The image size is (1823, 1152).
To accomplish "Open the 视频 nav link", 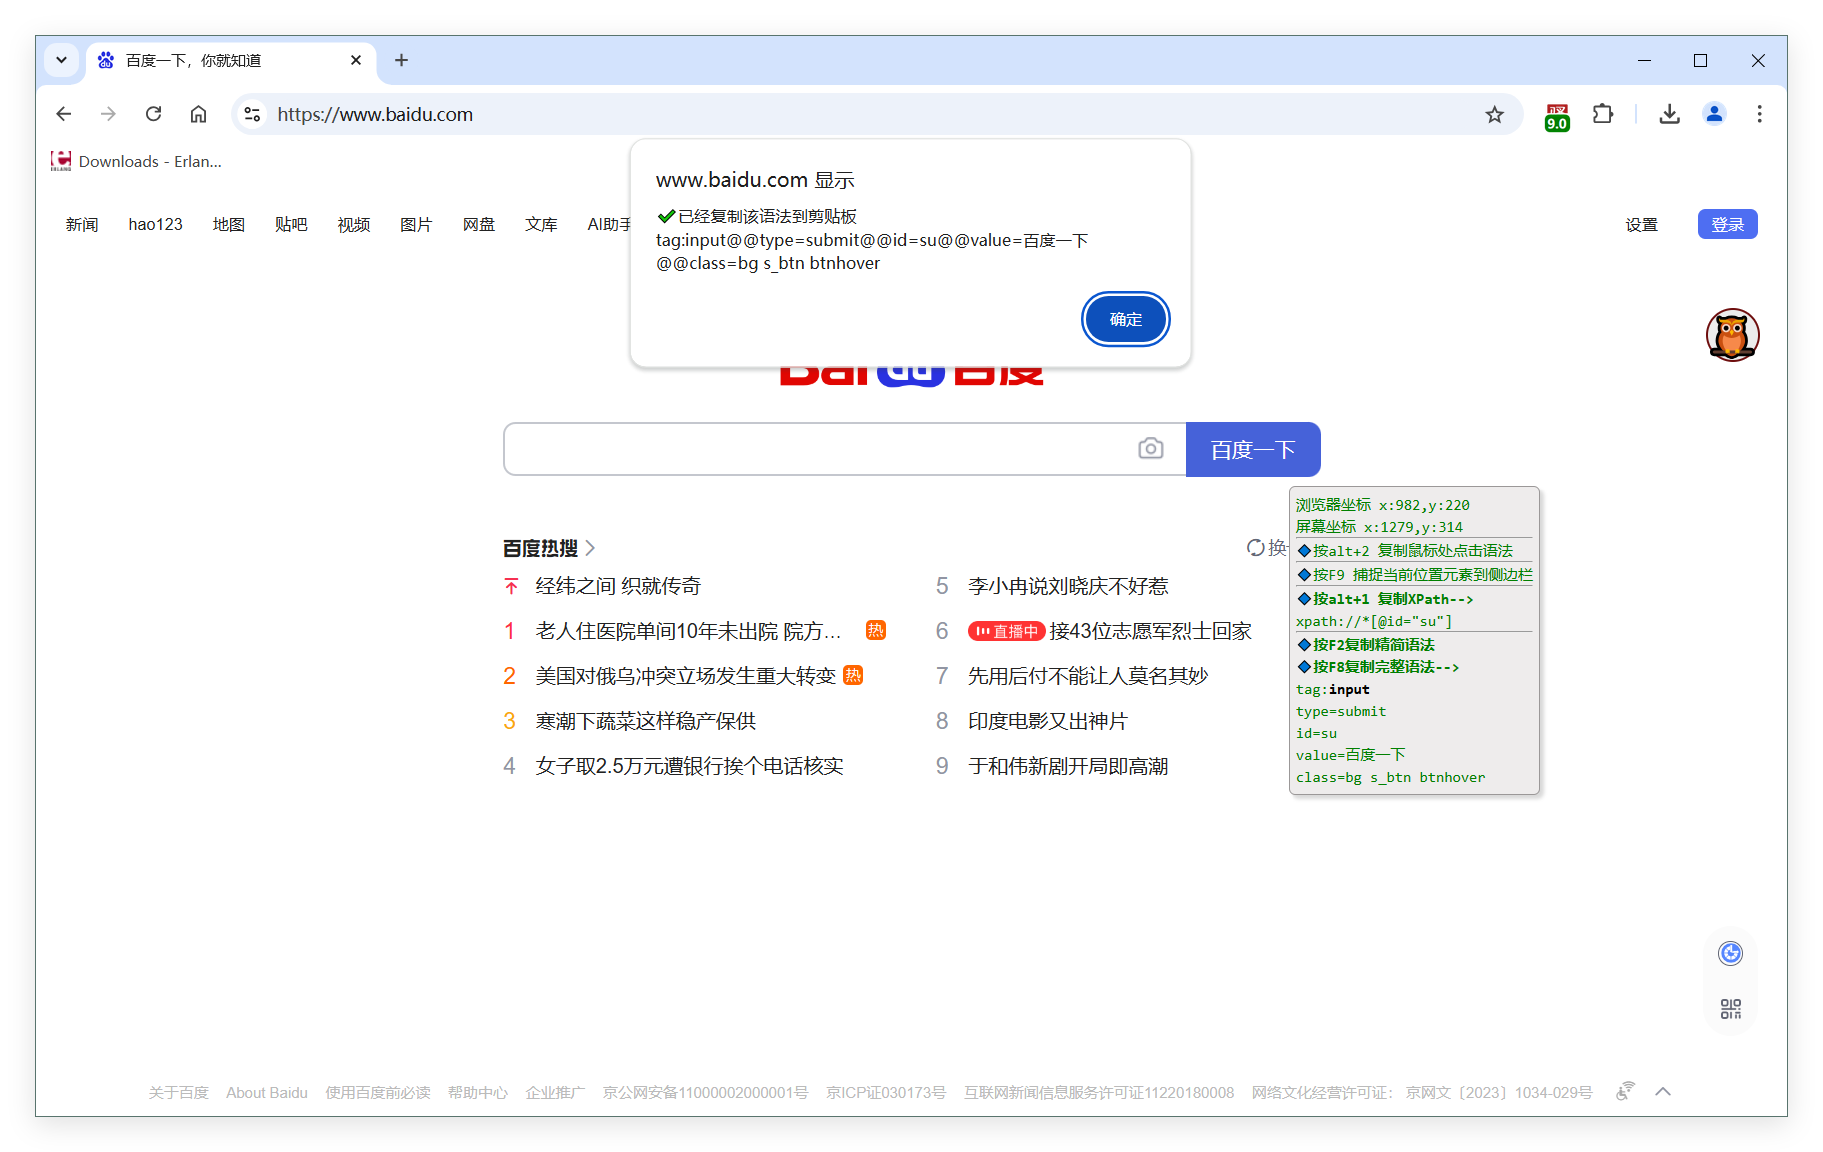I will [354, 224].
